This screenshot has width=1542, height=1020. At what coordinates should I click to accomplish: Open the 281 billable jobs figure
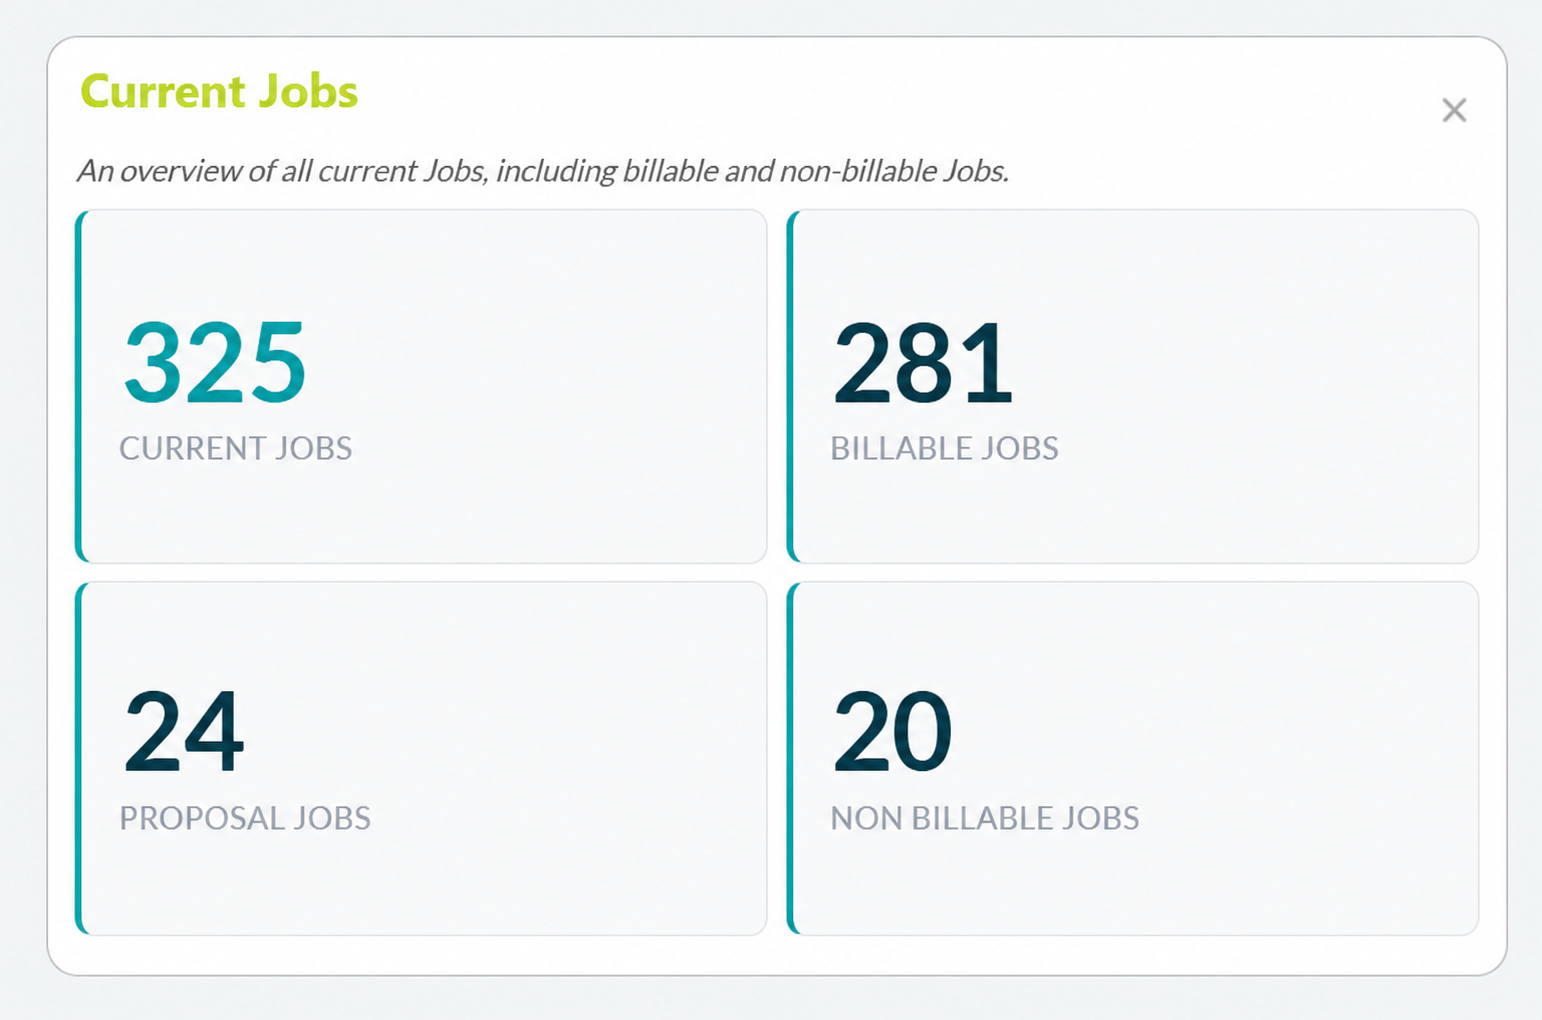(923, 362)
